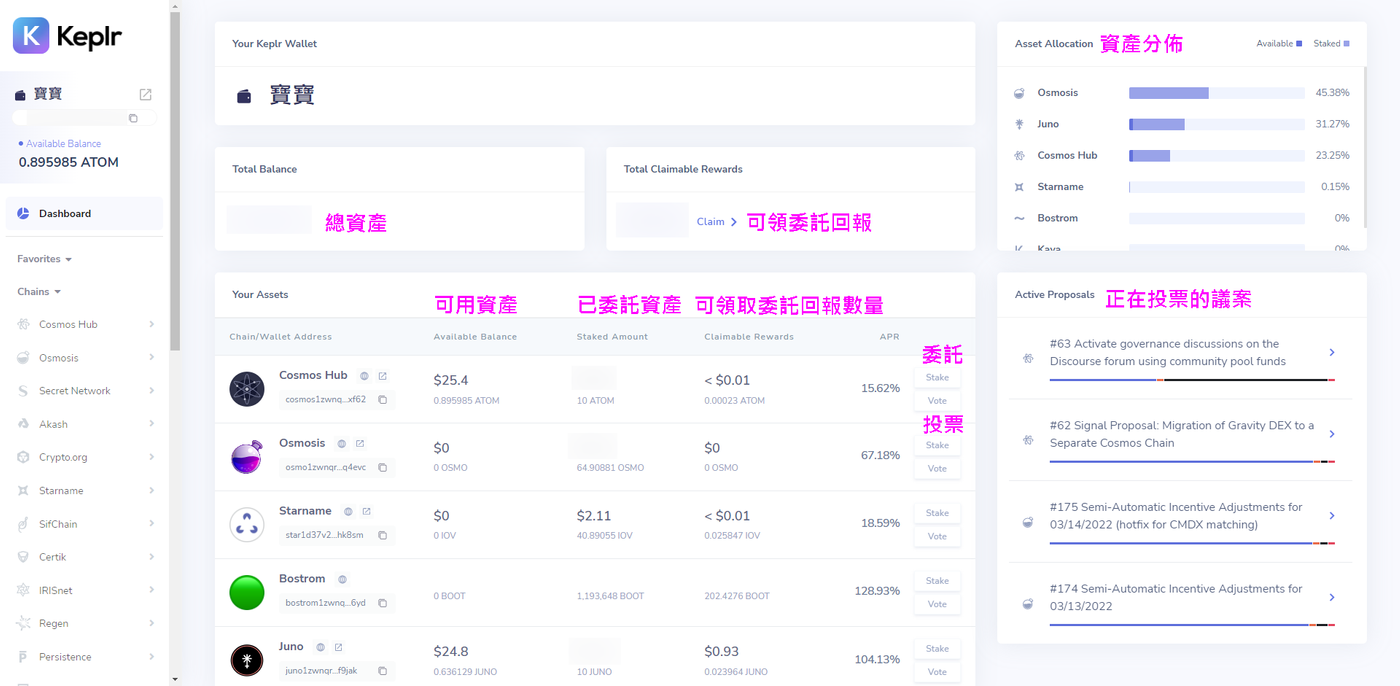This screenshot has height=686, width=1400.
Task: Click the Claim rewards link
Action: click(x=717, y=222)
